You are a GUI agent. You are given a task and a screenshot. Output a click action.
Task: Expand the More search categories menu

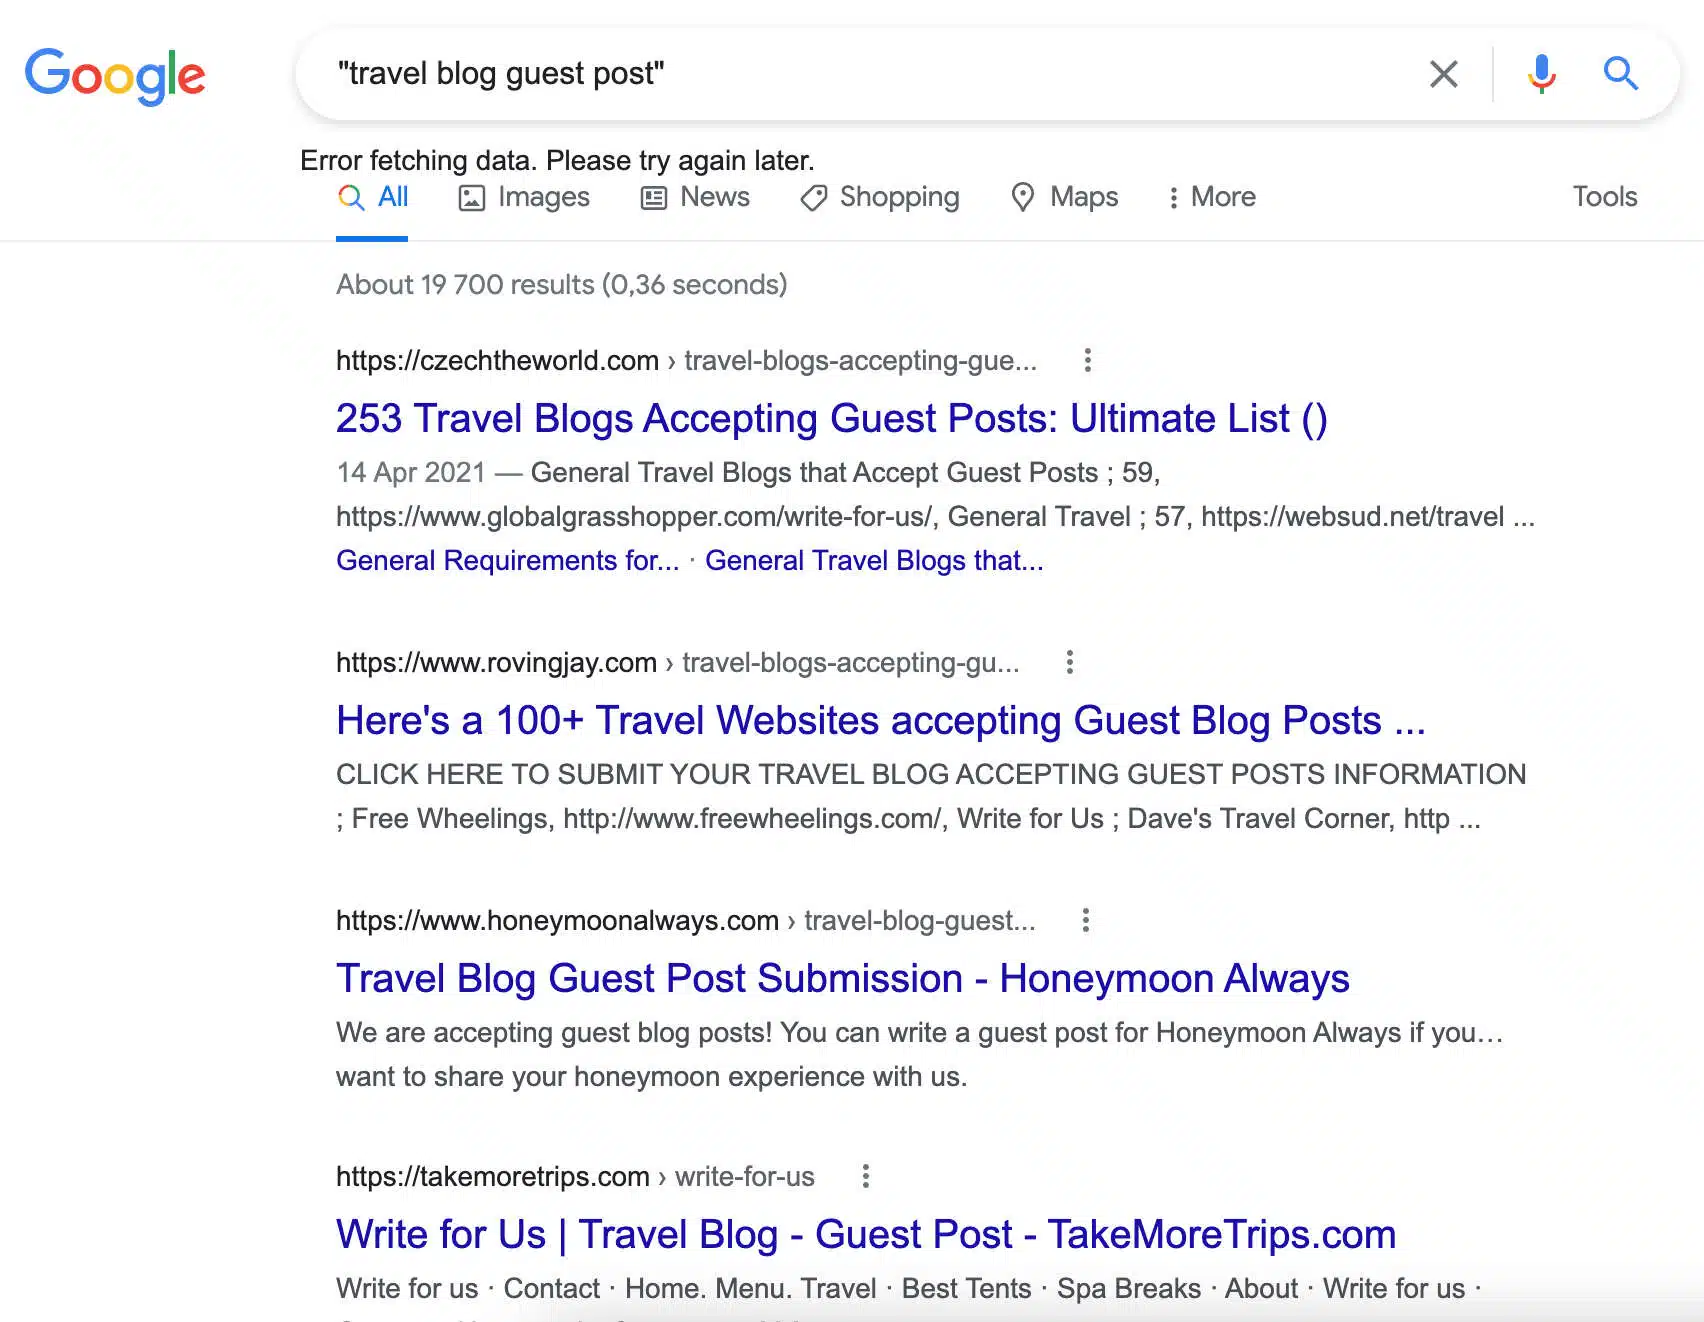[x=1211, y=197]
